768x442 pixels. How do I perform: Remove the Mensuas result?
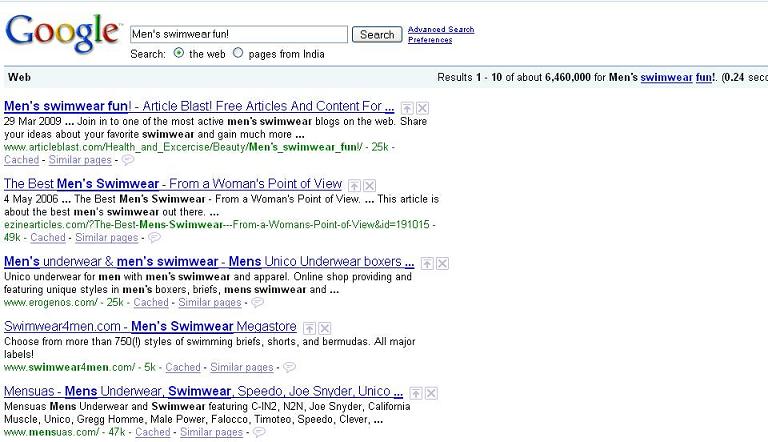pyautogui.click(x=432, y=393)
